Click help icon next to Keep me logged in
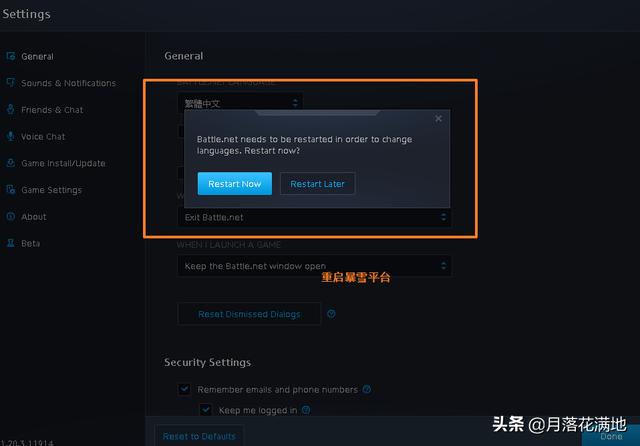 306,410
